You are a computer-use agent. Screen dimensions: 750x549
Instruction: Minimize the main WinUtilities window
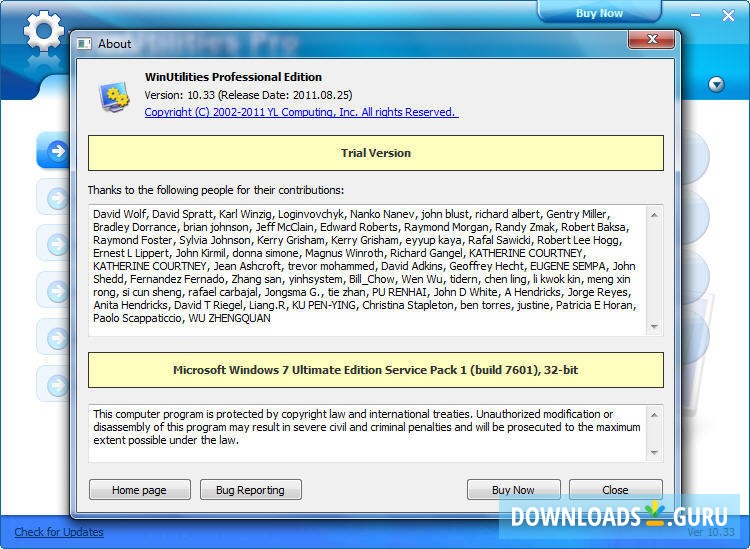click(x=696, y=15)
